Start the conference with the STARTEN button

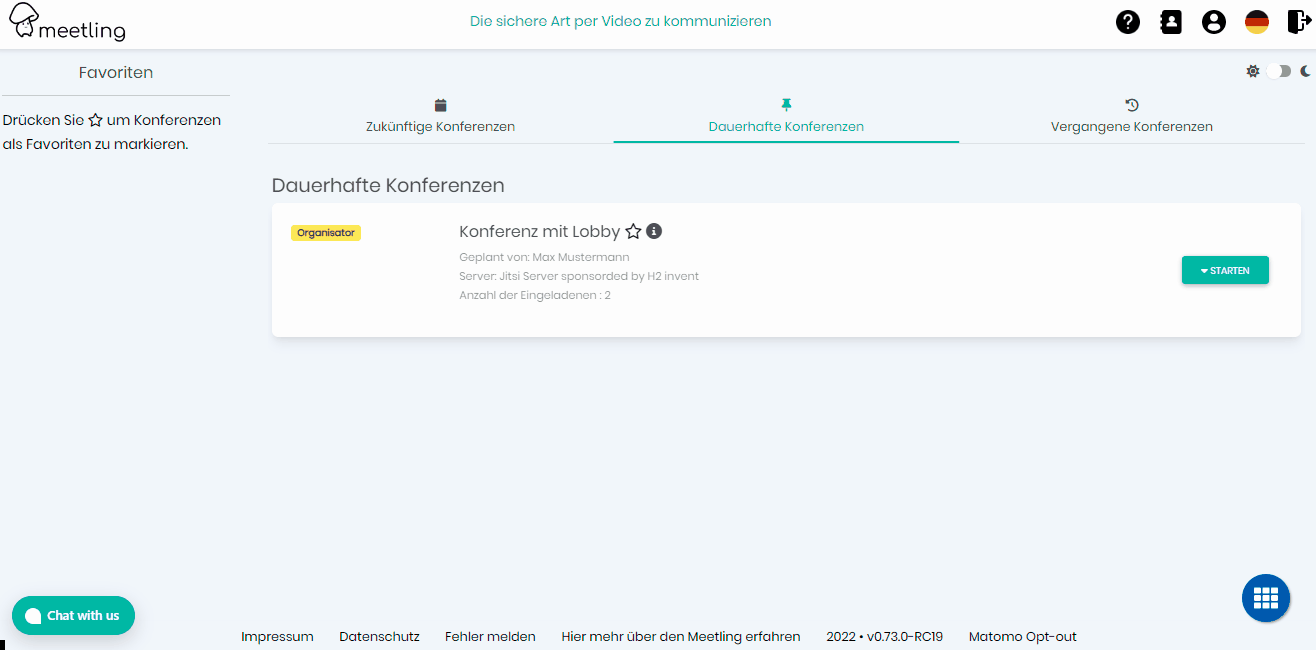[1232, 270]
